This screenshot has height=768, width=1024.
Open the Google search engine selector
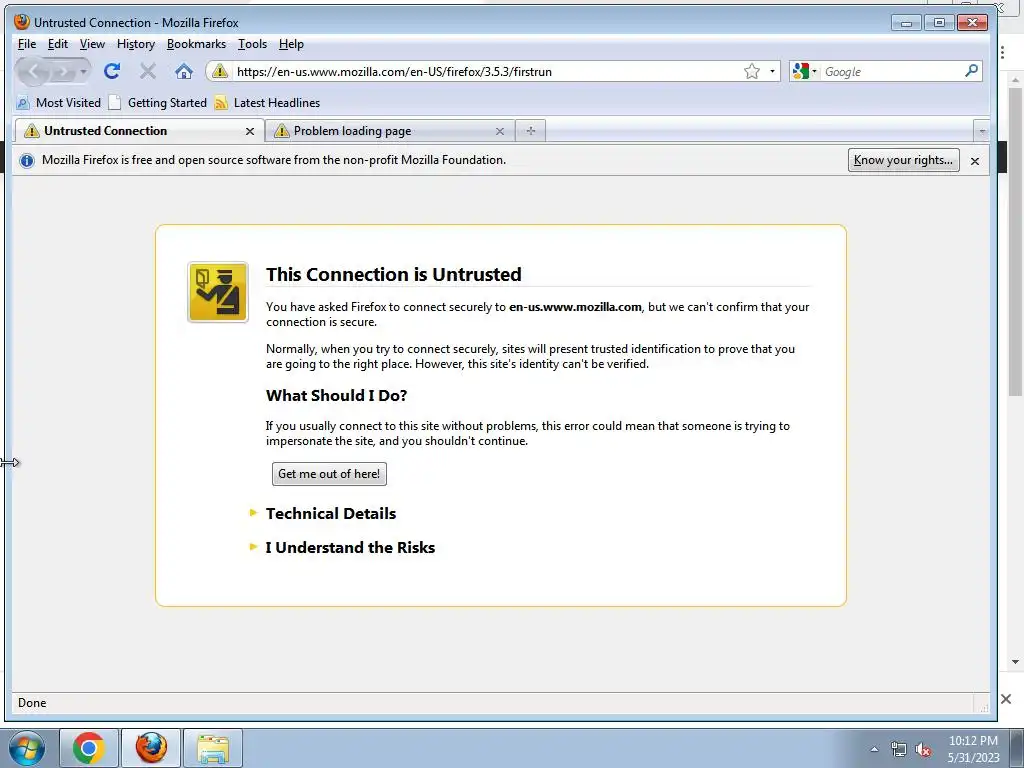pyautogui.click(x=805, y=71)
